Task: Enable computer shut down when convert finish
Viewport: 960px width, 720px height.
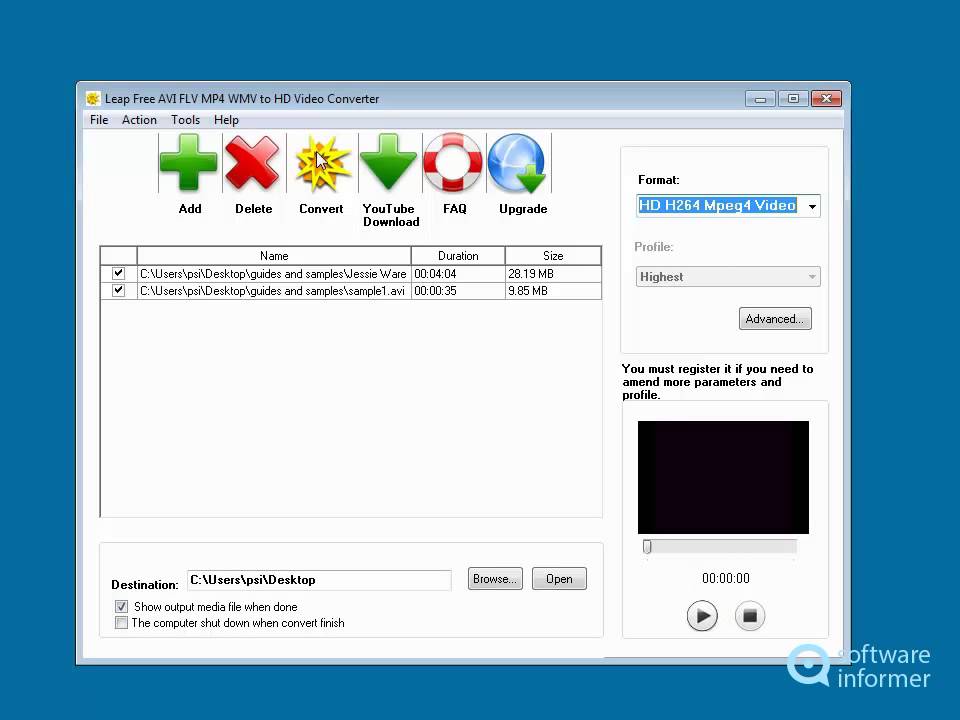Action: (x=121, y=623)
